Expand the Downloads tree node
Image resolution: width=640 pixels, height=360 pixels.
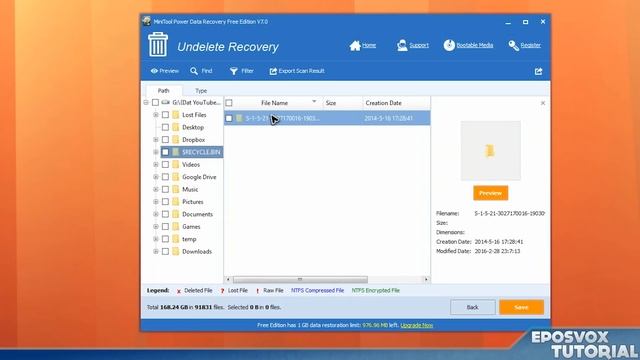156,251
